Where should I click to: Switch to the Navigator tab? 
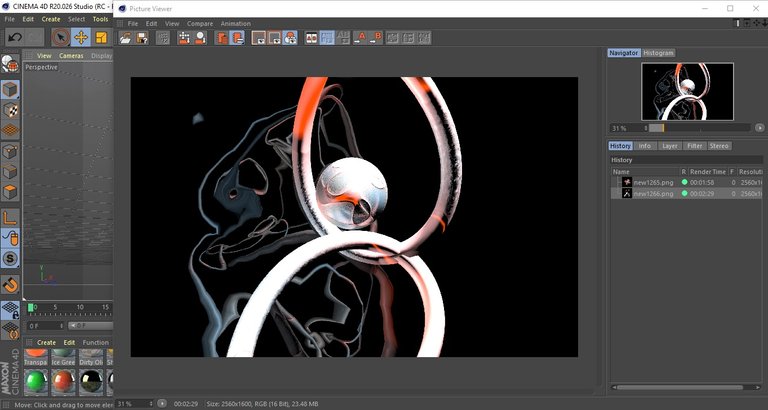click(x=624, y=53)
